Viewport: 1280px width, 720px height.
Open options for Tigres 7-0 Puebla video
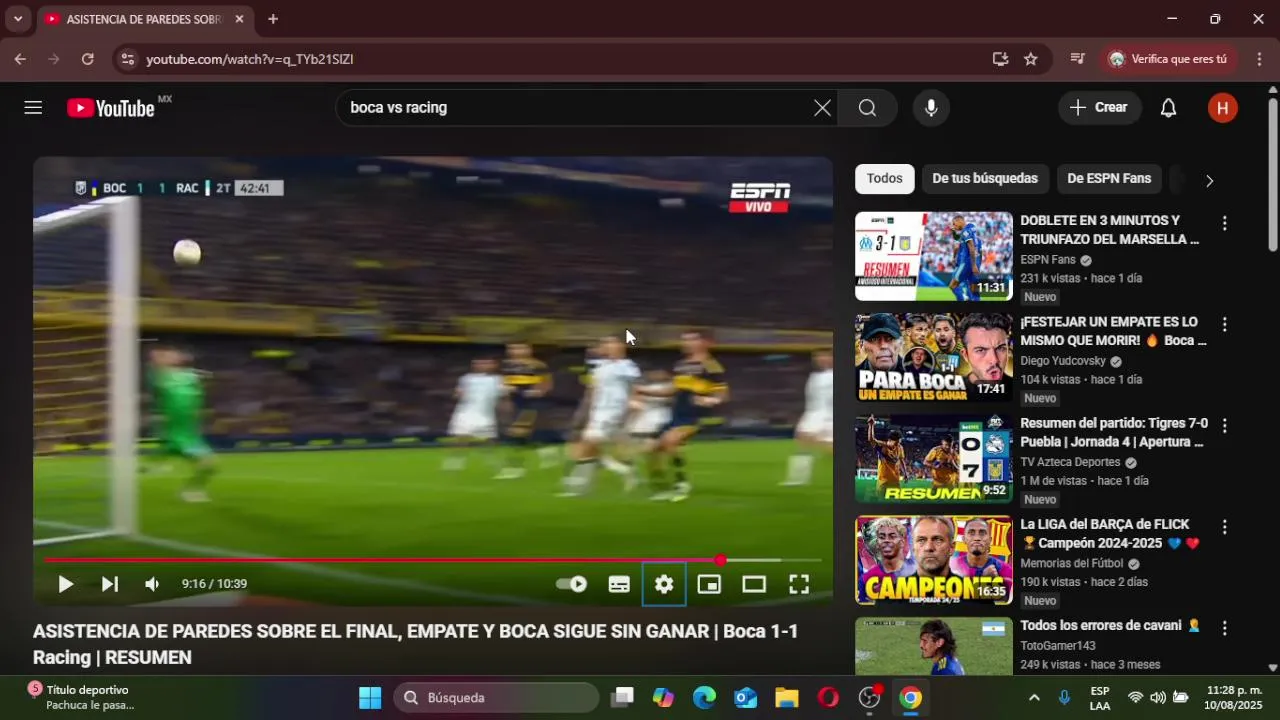(x=1224, y=426)
